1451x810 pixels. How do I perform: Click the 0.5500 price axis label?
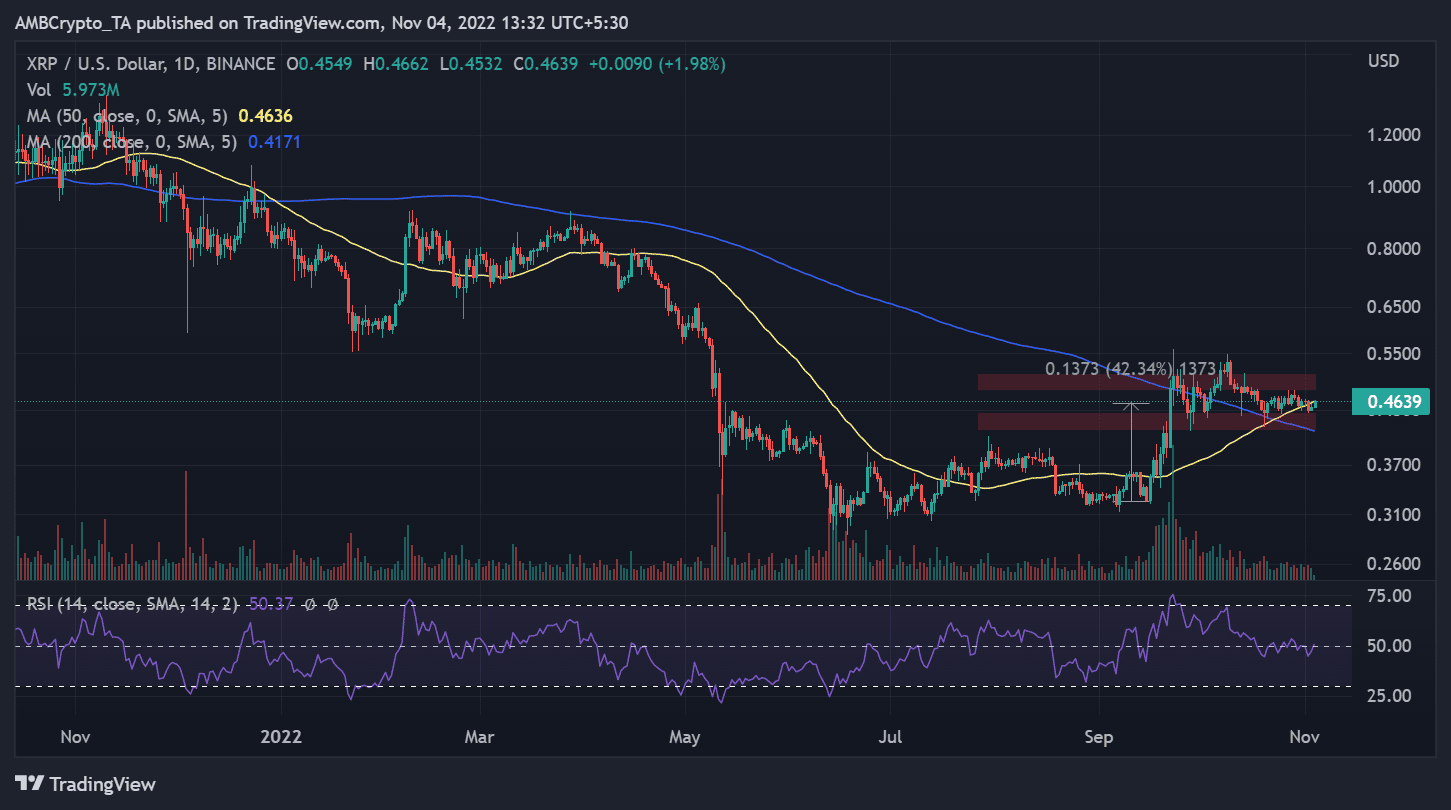[1392, 354]
